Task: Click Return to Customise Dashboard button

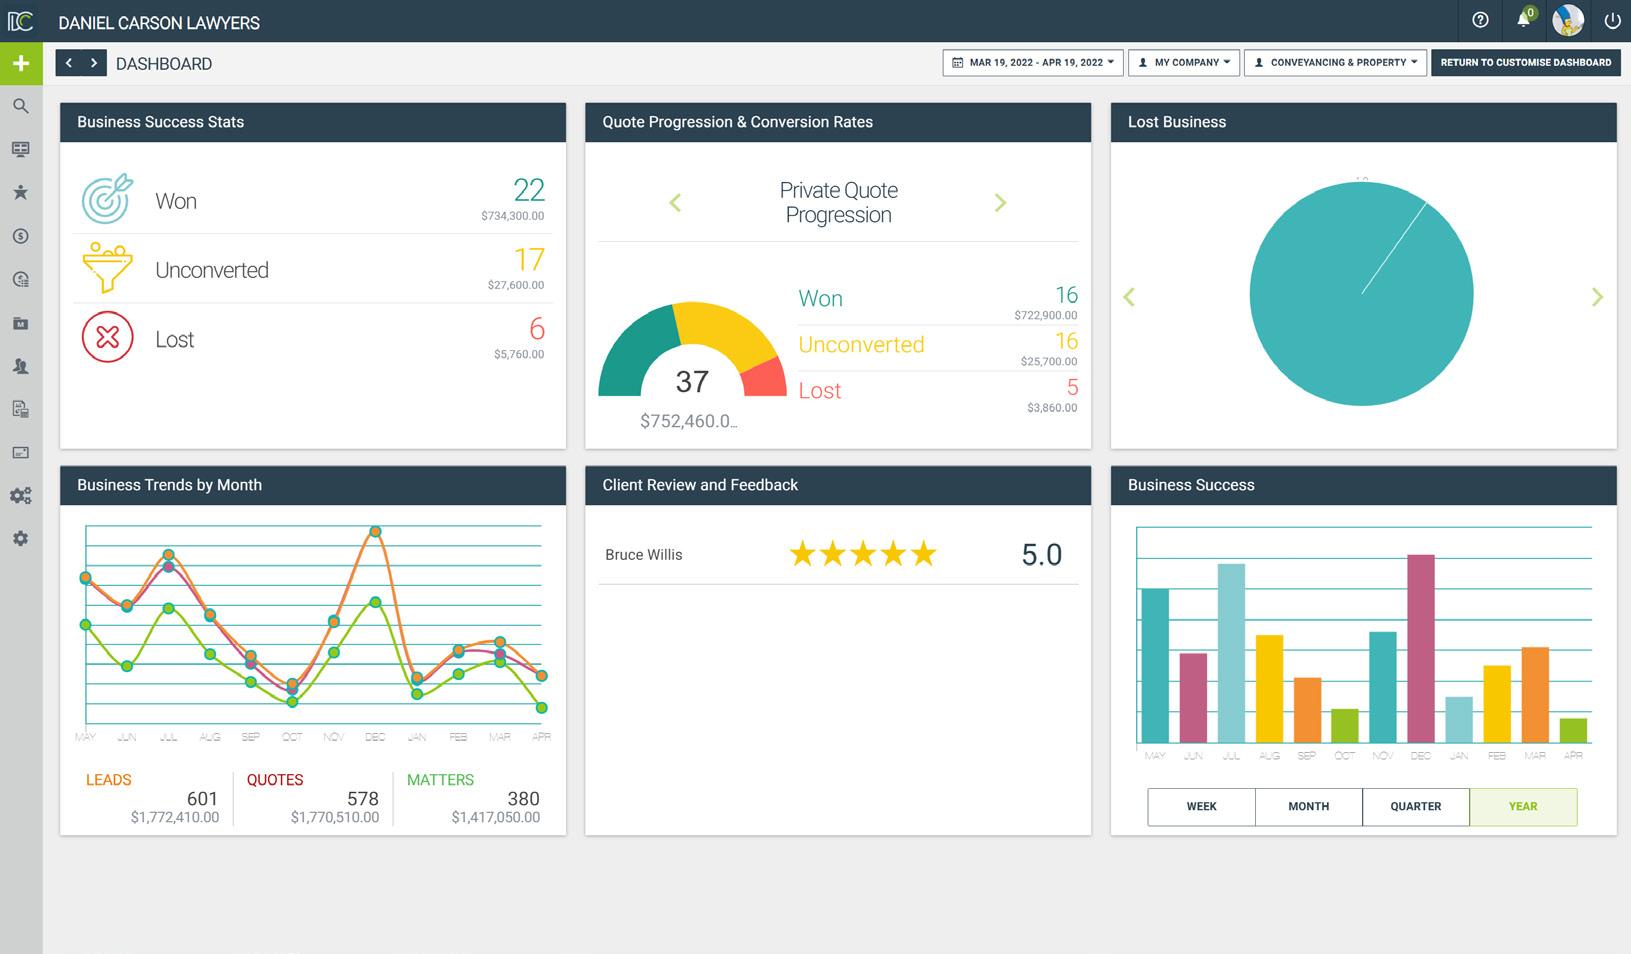Action: (x=1525, y=62)
